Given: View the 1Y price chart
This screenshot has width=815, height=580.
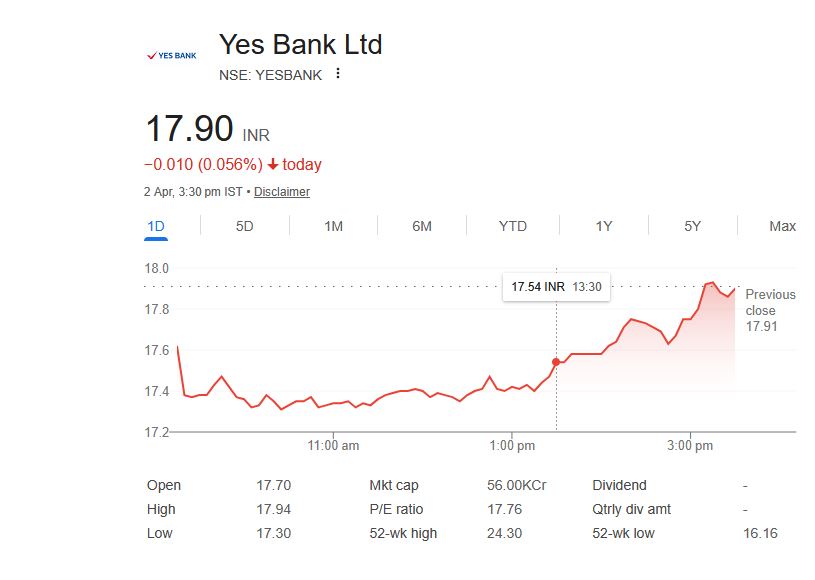Looking at the screenshot, I should [604, 226].
